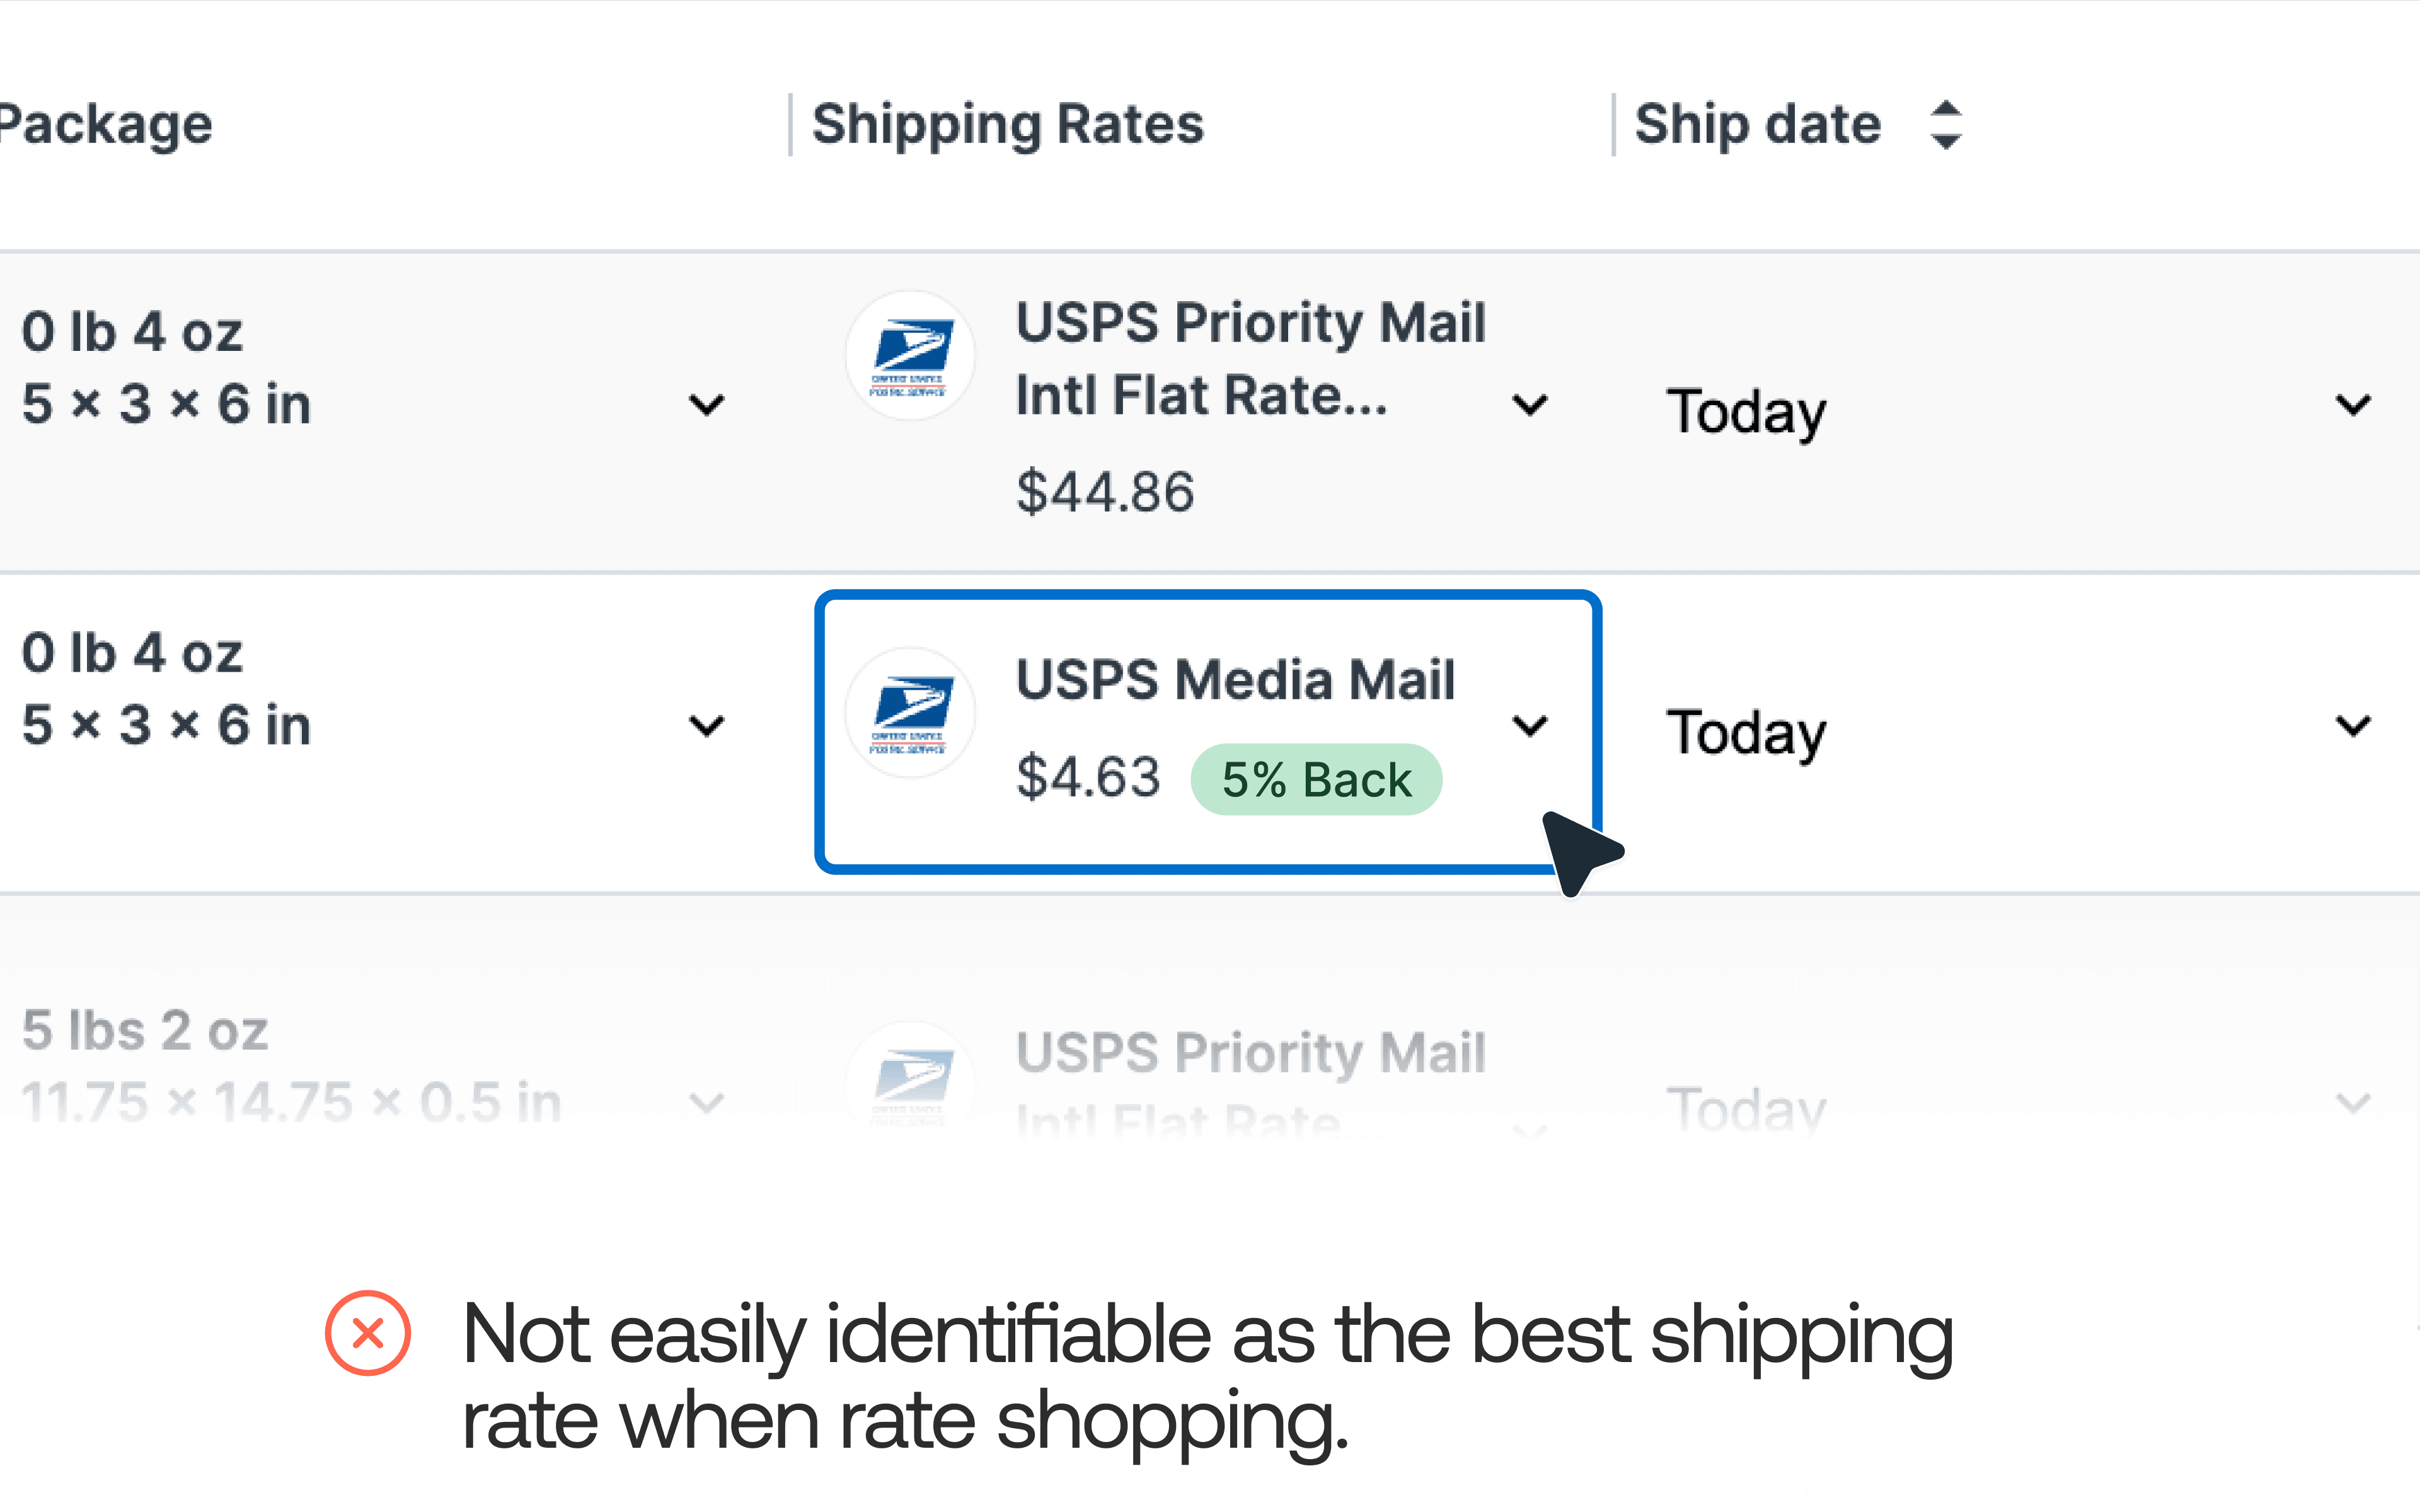Click the $4.63 Media Mail price
The width and height of the screenshot is (2420, 1512).
[1088, 778]
